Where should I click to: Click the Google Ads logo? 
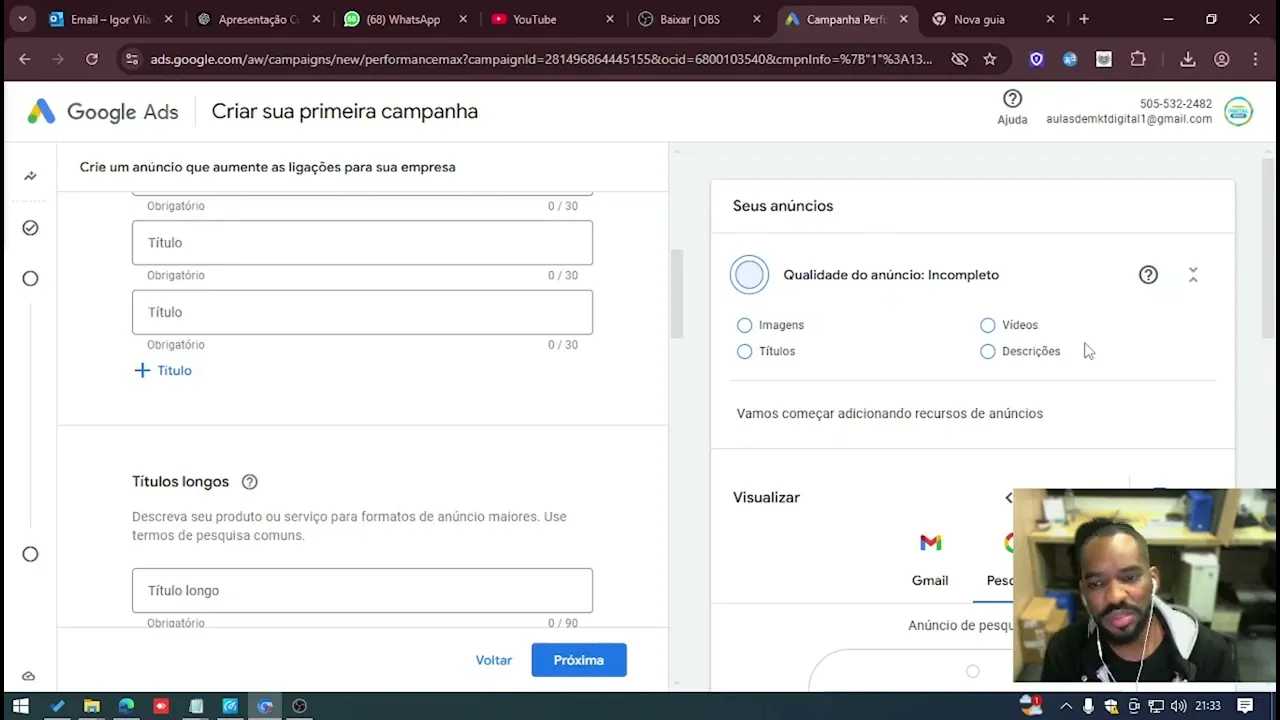click(102, 112)
